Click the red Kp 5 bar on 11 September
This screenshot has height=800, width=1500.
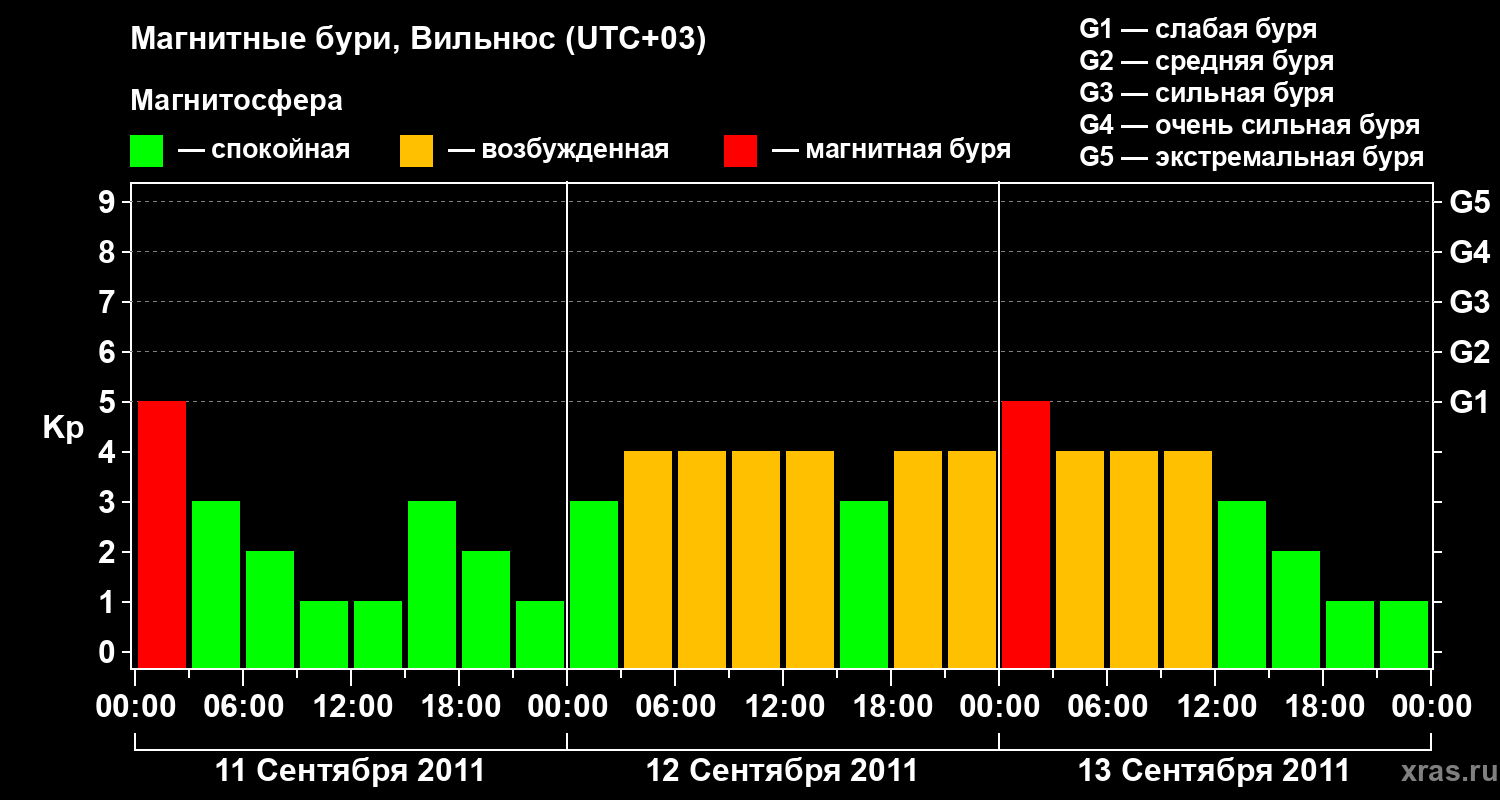(x=162, y=535)
